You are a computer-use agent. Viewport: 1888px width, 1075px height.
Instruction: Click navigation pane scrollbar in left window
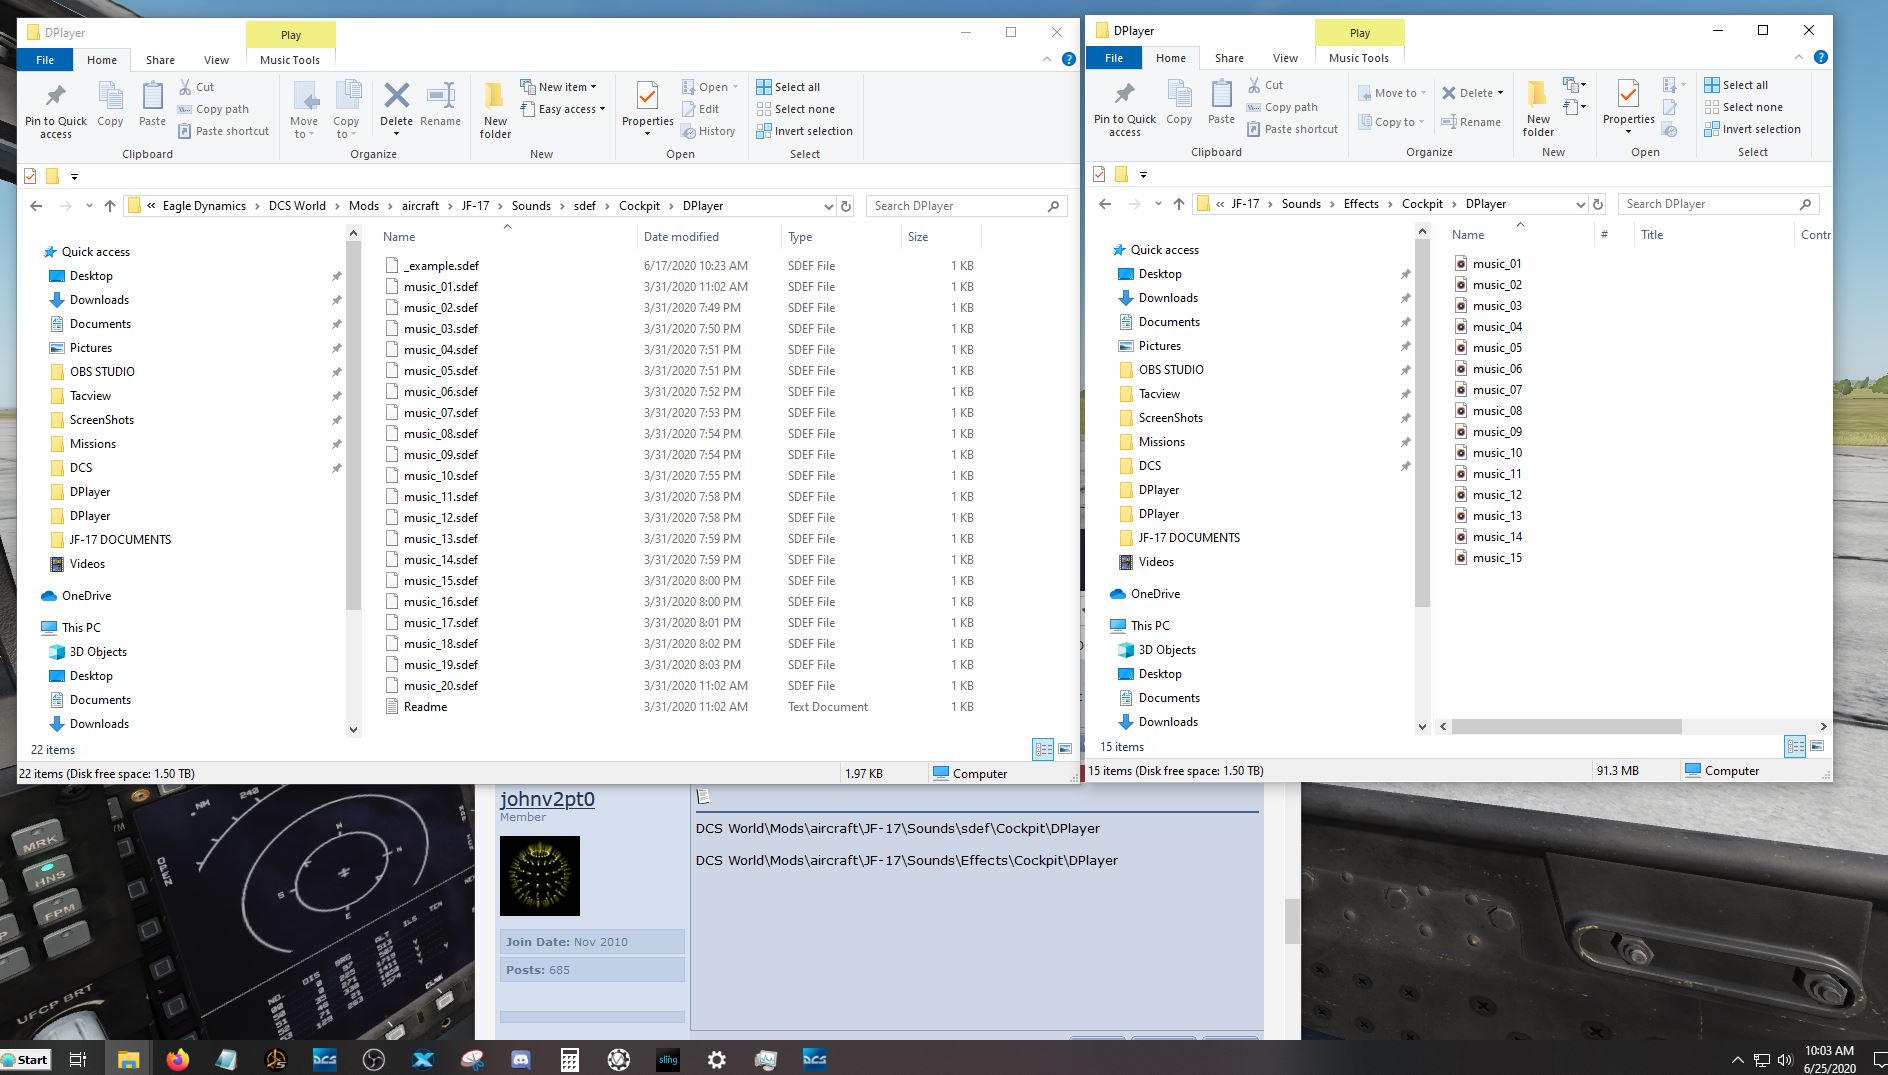coord(353,424)
